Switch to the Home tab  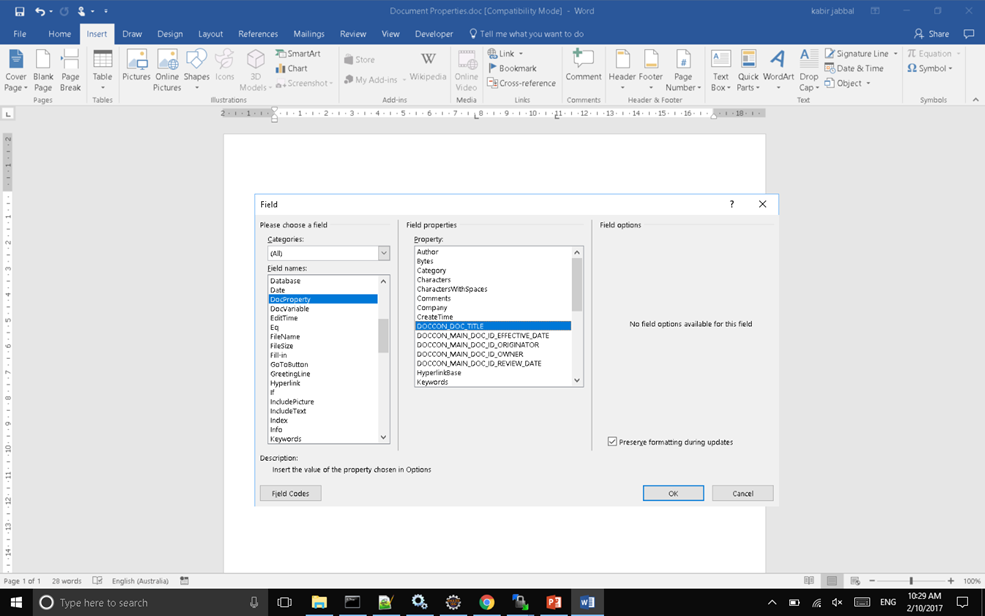pyautogui.click(x=60, y=34)
